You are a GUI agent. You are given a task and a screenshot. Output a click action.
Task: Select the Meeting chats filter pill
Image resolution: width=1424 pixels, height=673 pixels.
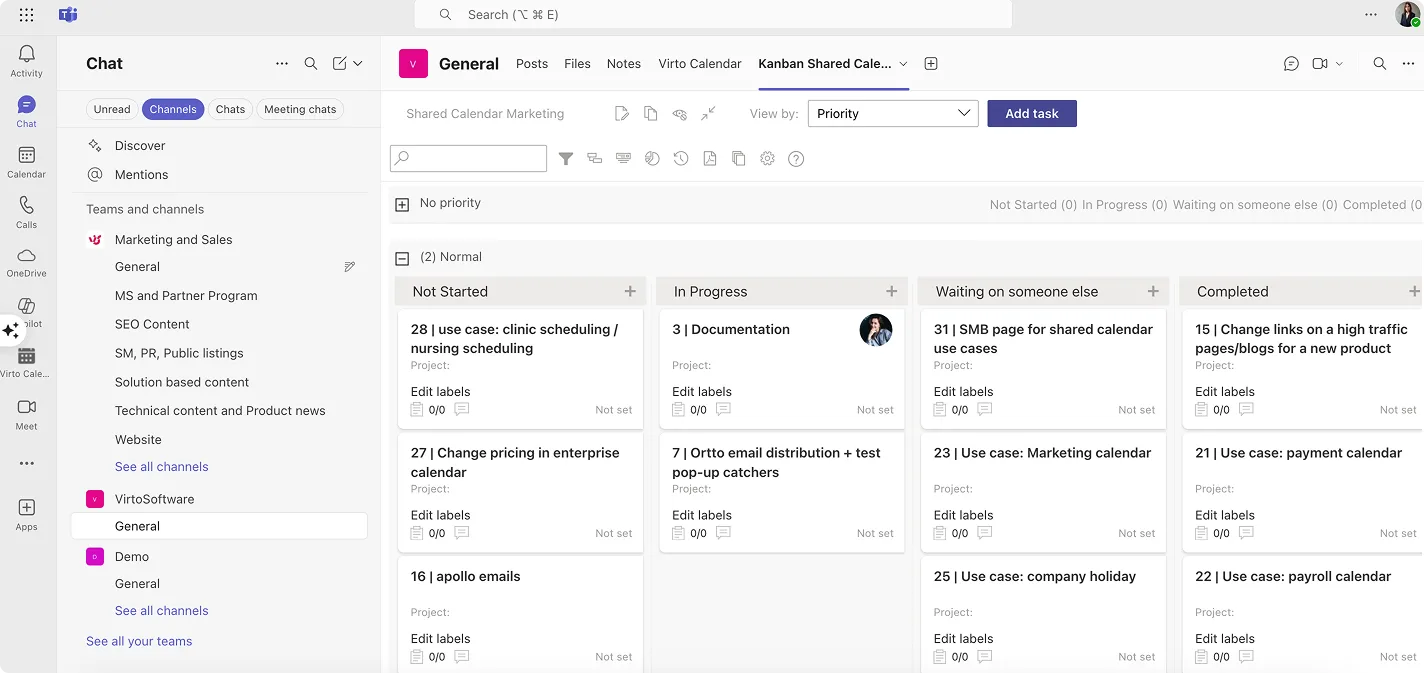[299, 109]
